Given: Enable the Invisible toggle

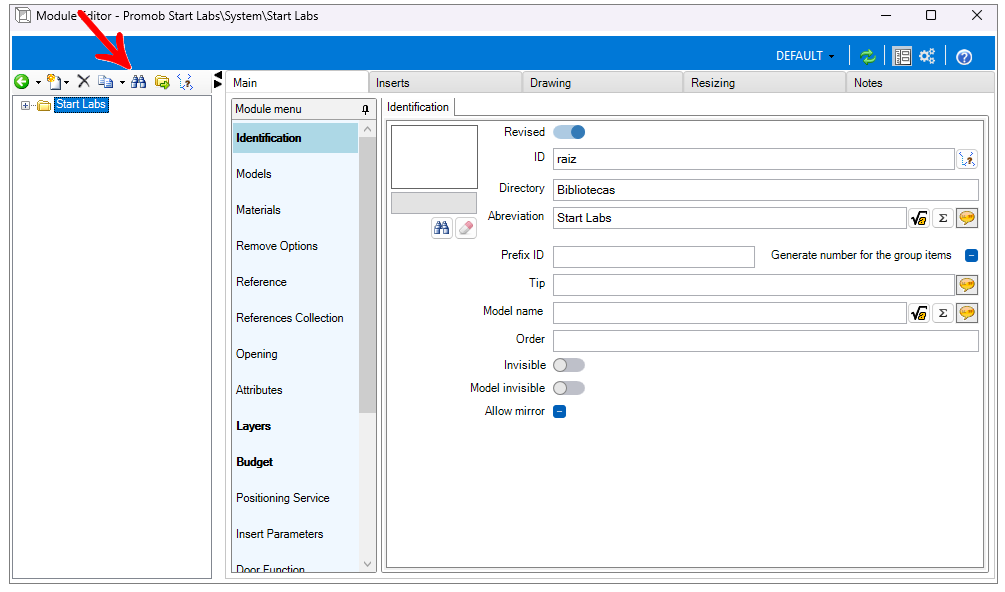Looking at the screenshot, I should click(x=569, y=365).
